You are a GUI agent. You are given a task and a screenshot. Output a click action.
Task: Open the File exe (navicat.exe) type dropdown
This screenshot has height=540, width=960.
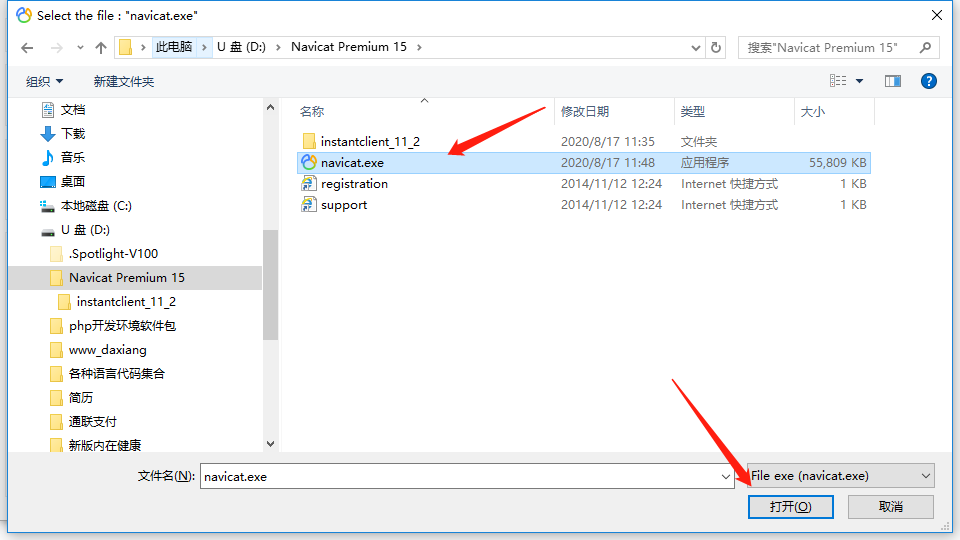(x=841, y=476)
